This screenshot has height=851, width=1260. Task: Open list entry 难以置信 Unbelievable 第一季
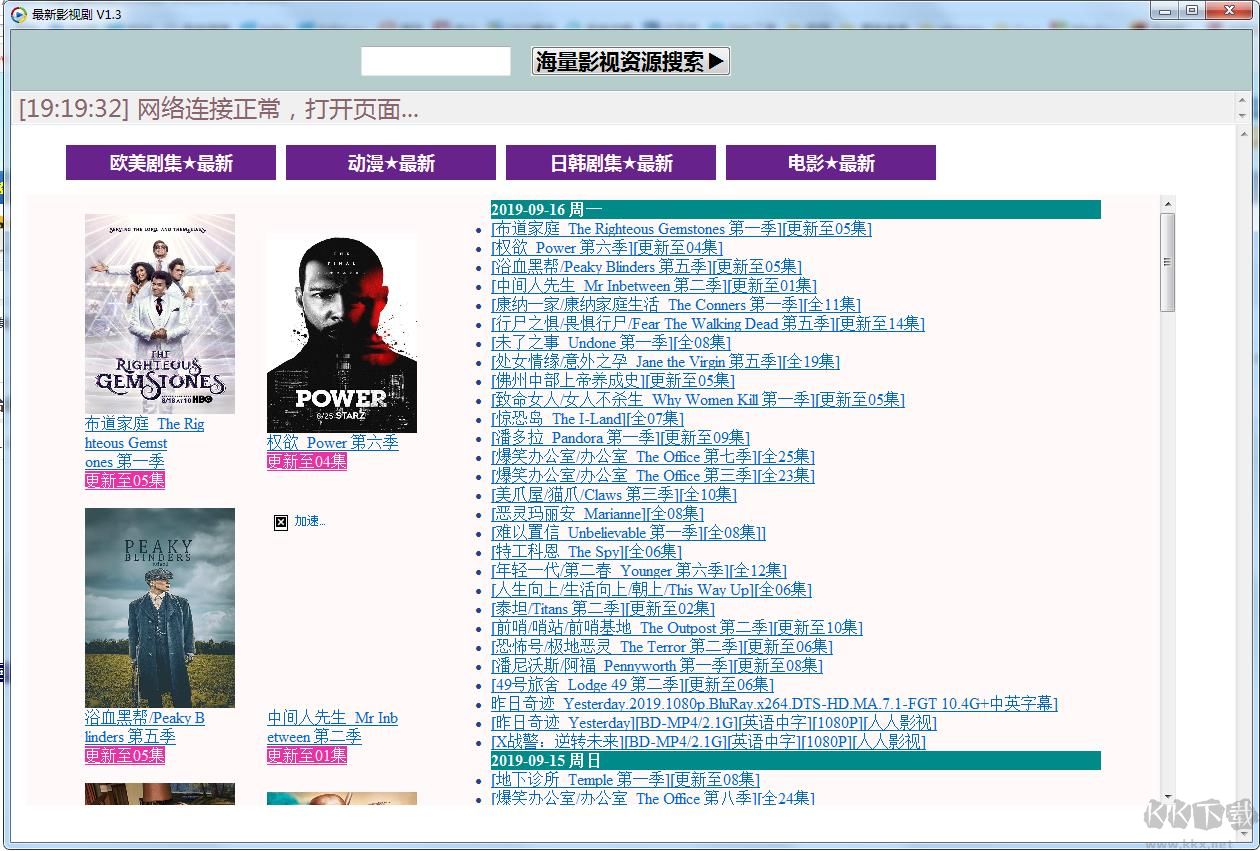629,533
